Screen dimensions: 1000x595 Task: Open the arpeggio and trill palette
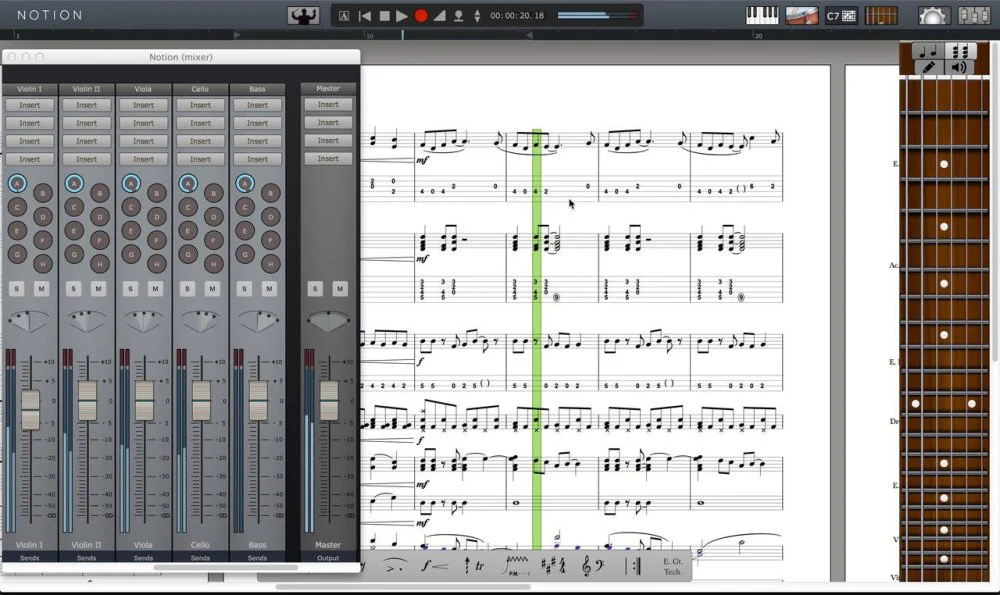[x=473, y=565]
